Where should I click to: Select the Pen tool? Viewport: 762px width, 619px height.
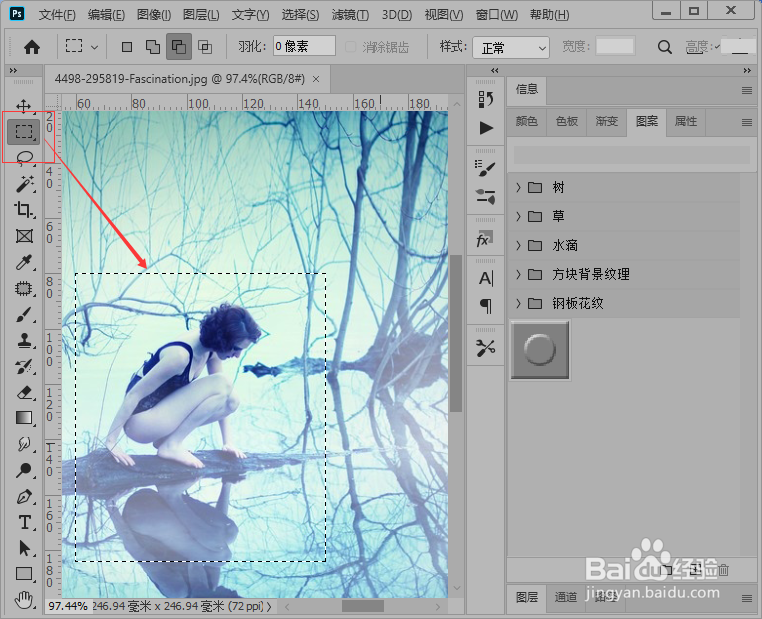click(x=24, y=497)
